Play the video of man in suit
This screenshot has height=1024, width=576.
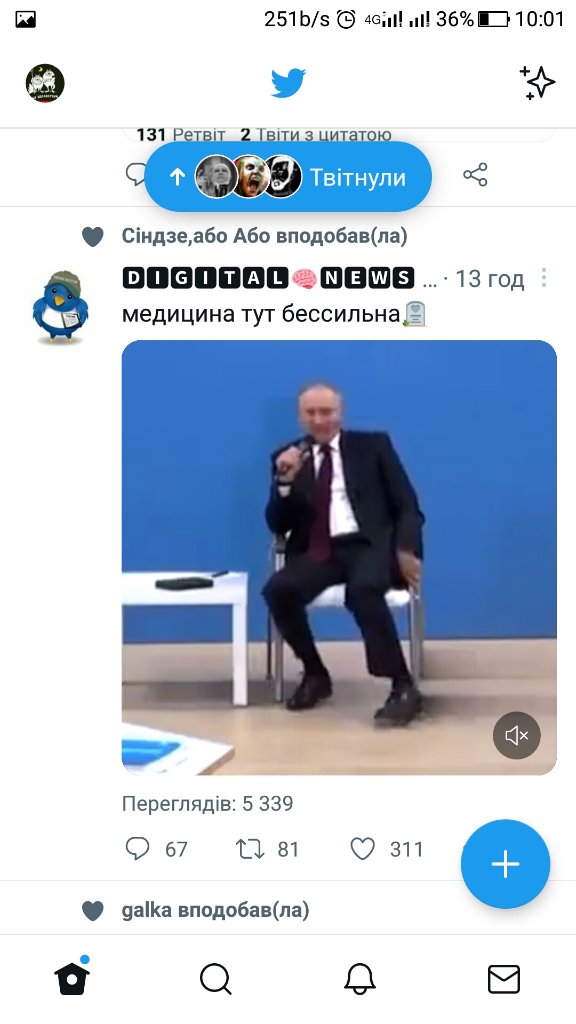coord(339,557)
